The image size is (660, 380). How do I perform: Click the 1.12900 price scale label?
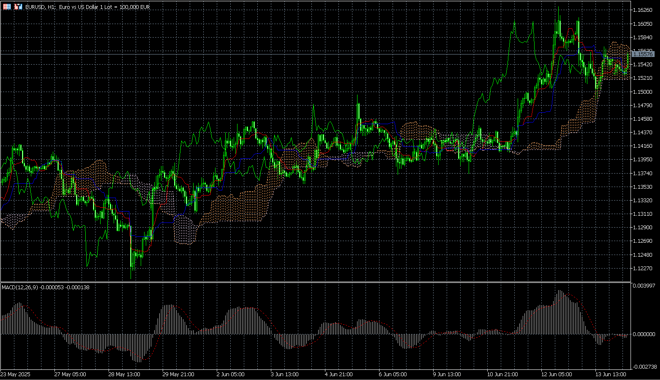click(642, 227)
